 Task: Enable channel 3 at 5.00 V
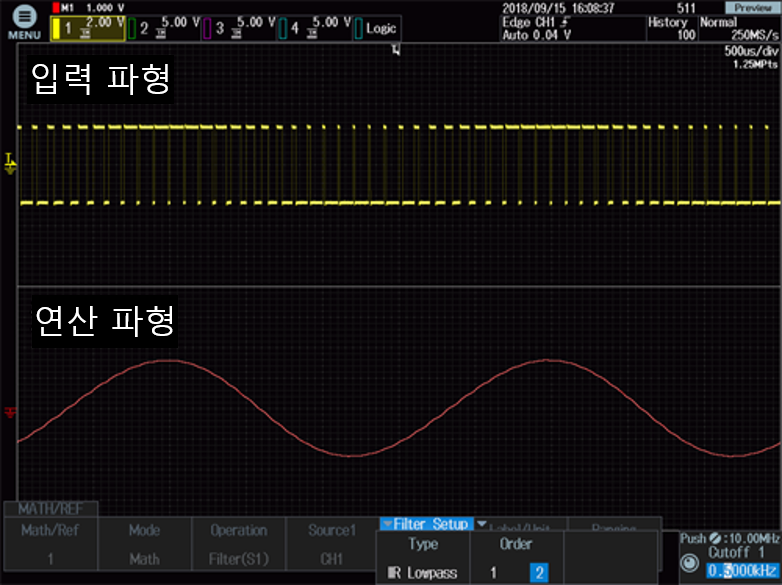[x=239, y=28]
